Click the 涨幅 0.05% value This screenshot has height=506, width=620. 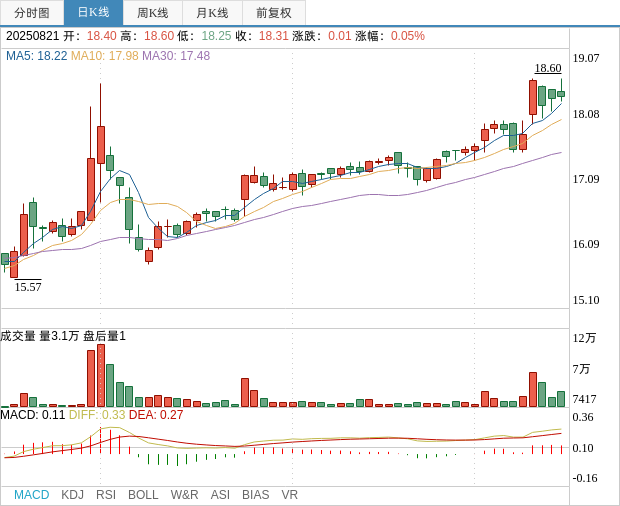(390, 36)
